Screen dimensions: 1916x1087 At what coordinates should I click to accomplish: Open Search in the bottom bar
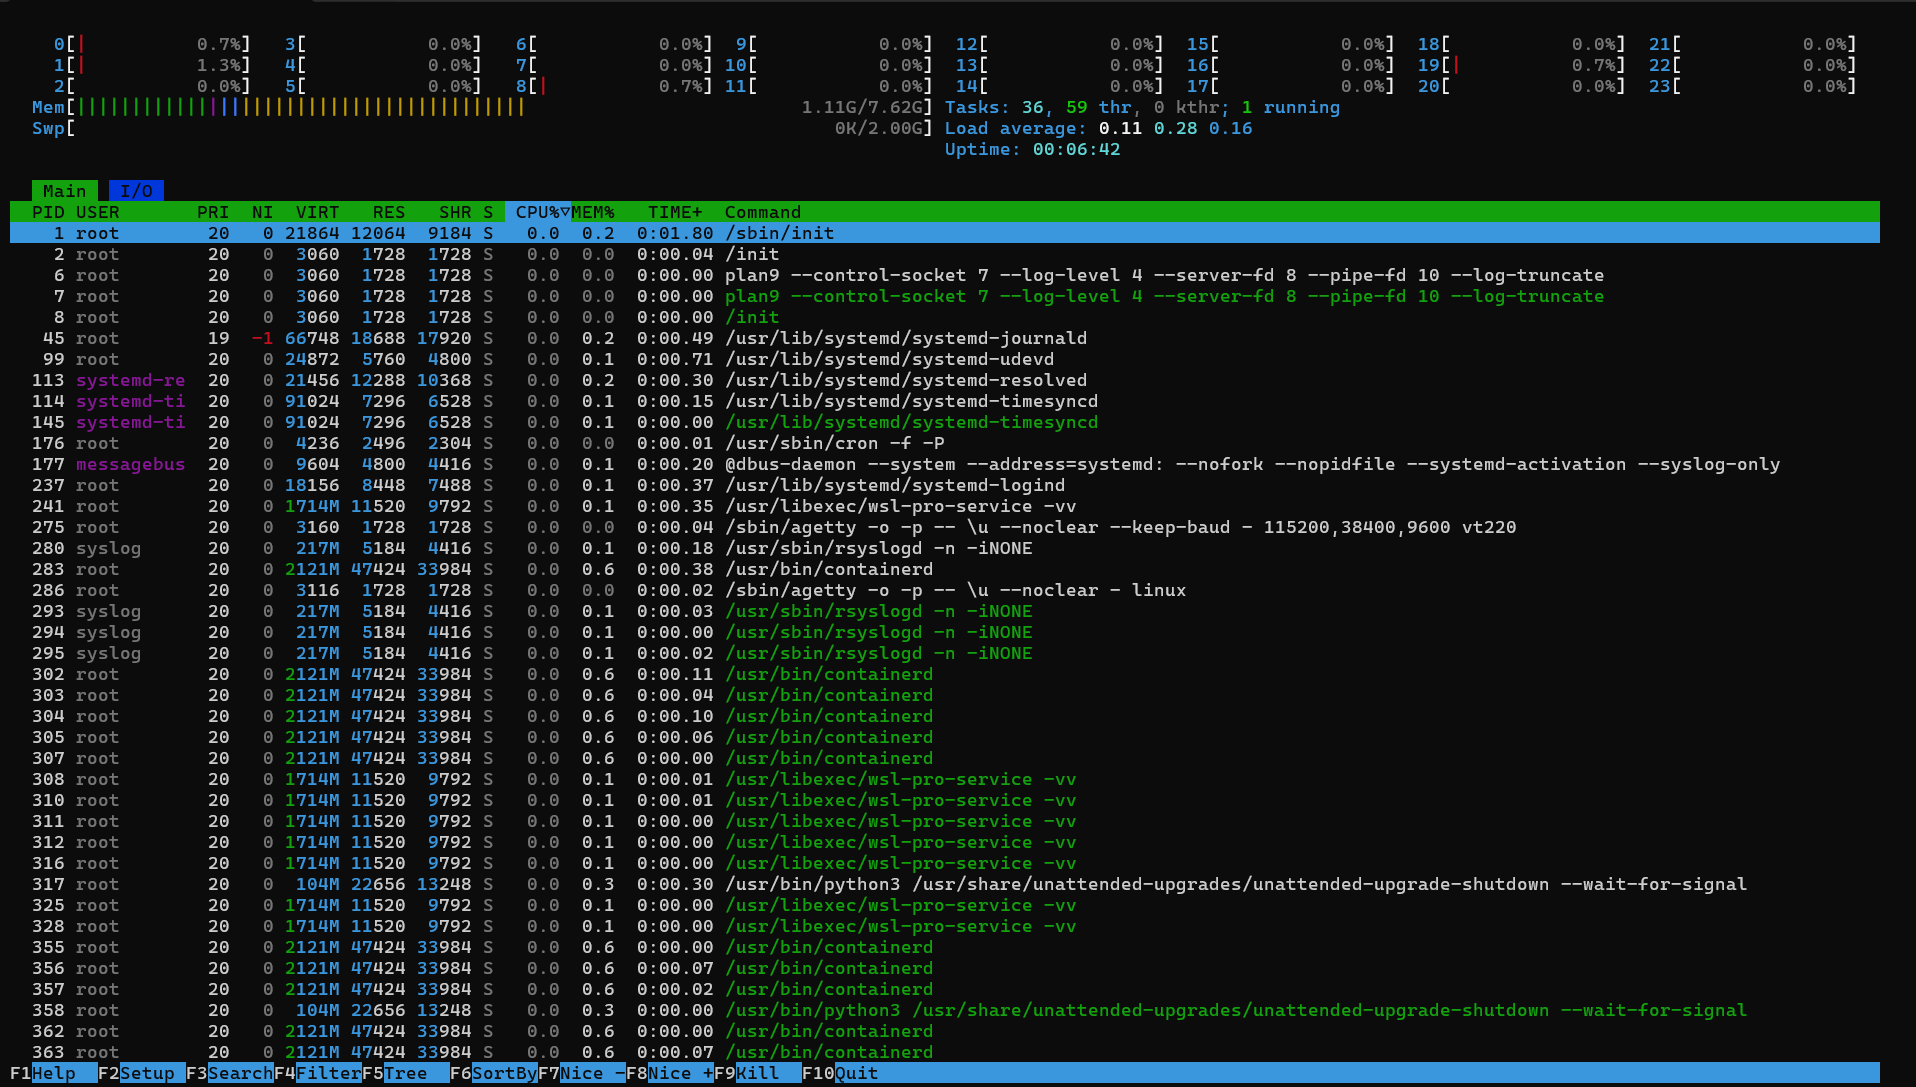(239, 1073)
